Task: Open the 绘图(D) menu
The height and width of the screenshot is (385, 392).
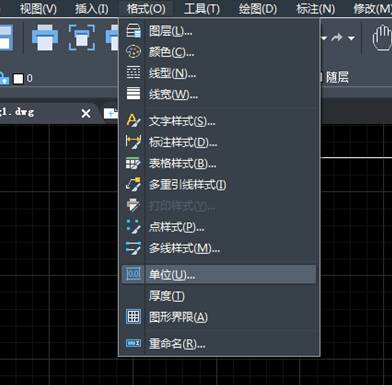Action: (258, 9)
